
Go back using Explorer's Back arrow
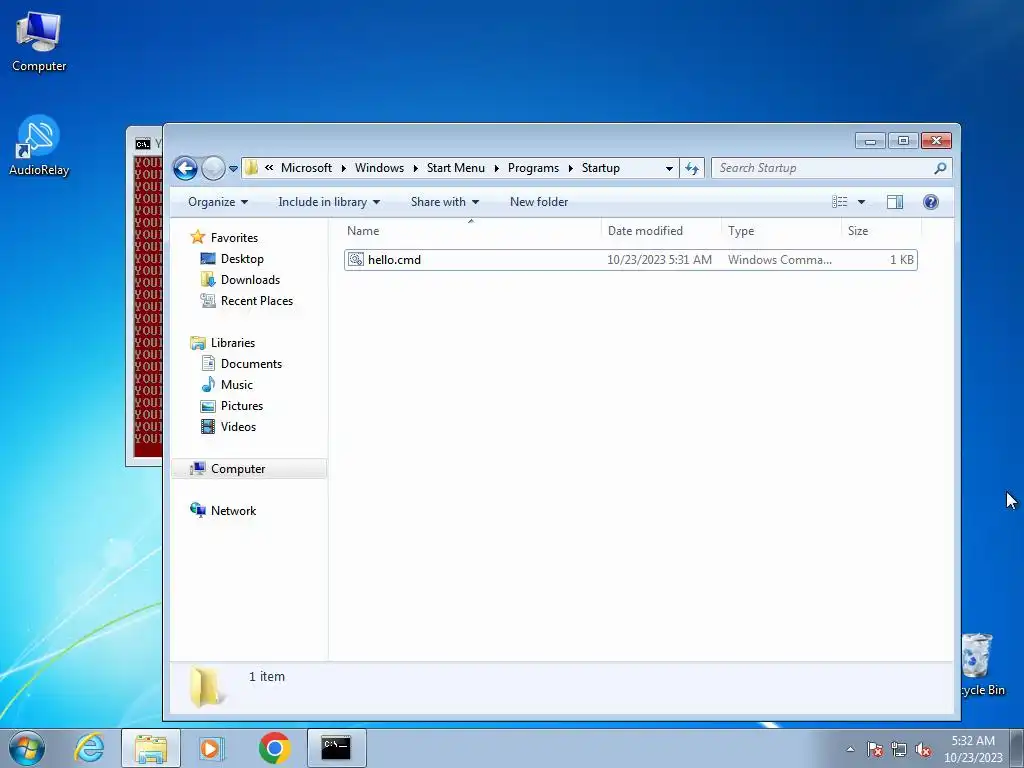click(x=185, y=168)
